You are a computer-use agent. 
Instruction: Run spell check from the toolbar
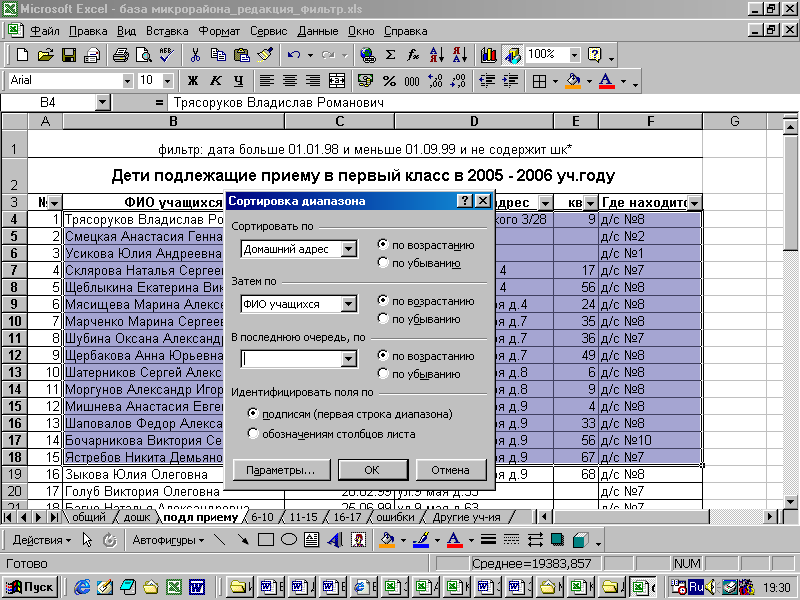coord(166,55)
